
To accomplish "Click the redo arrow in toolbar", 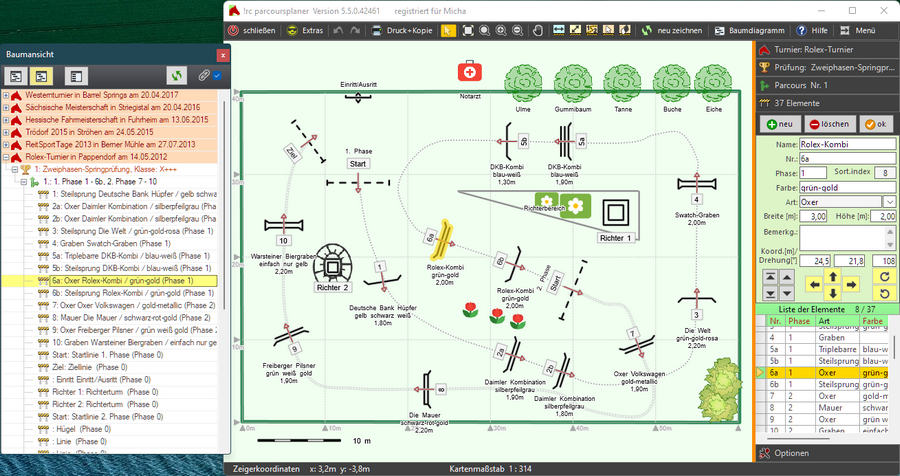I will 355,30.
